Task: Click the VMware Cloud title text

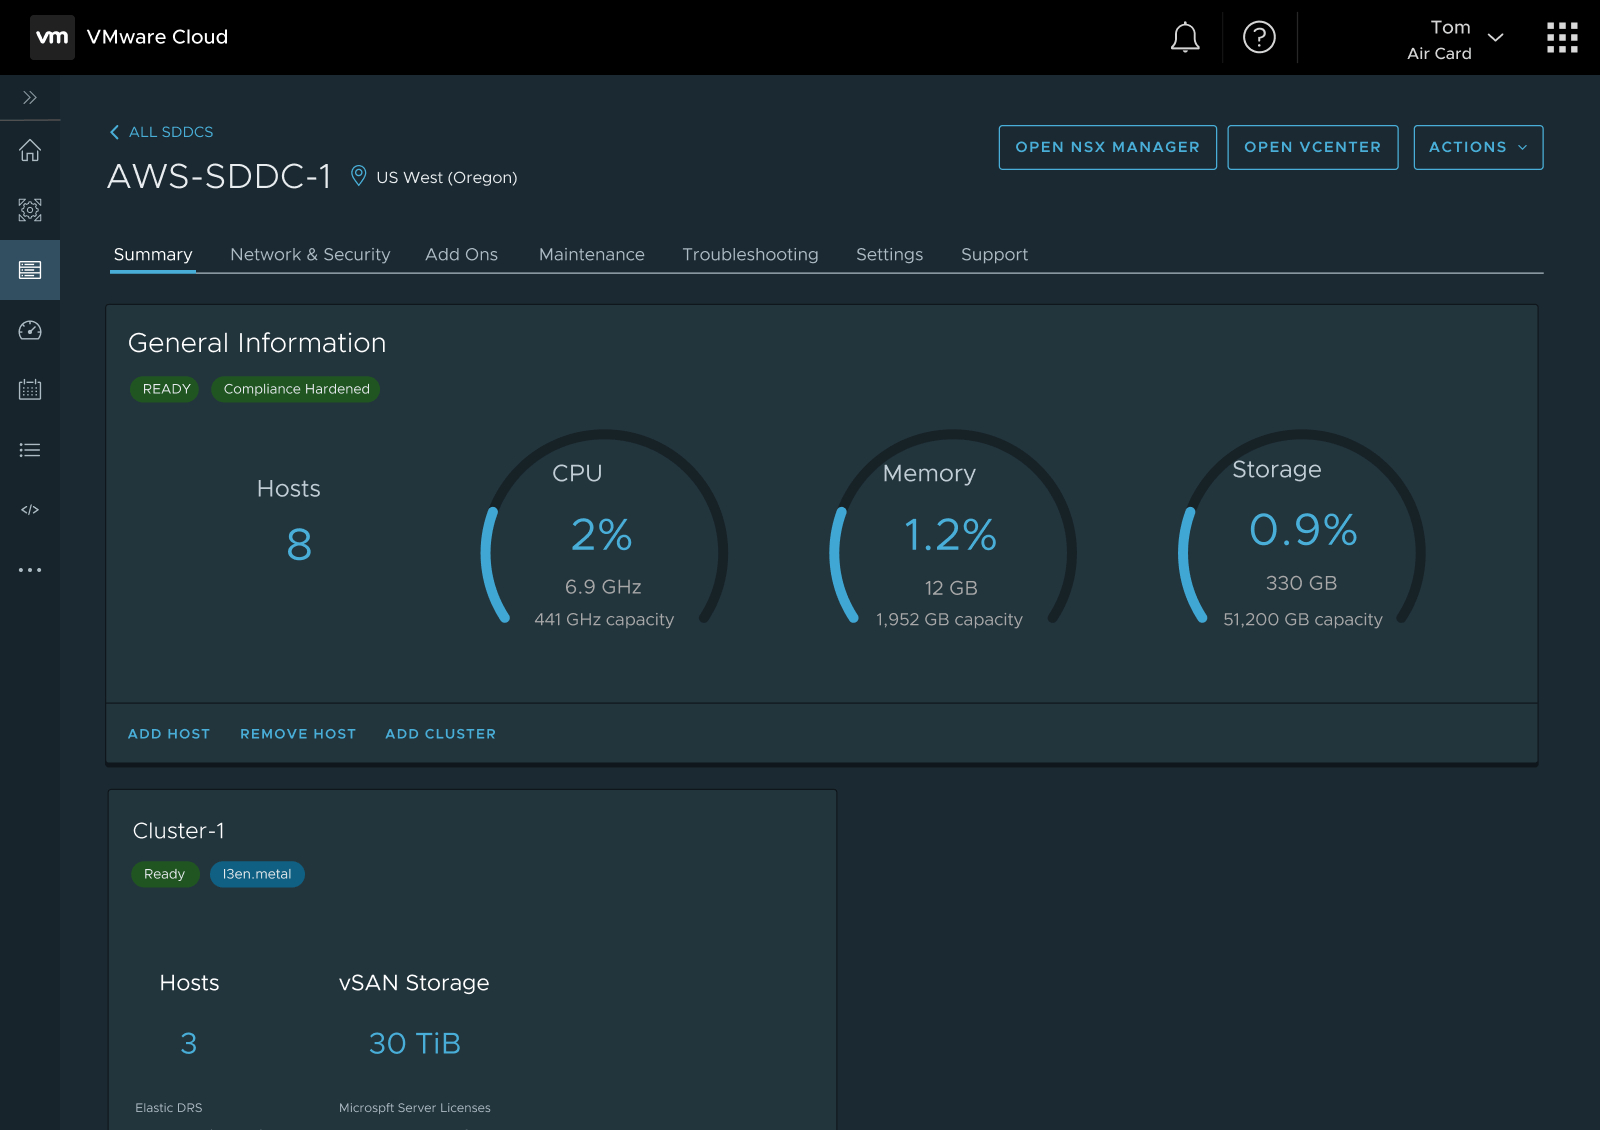Action: (x=157, y=37)
